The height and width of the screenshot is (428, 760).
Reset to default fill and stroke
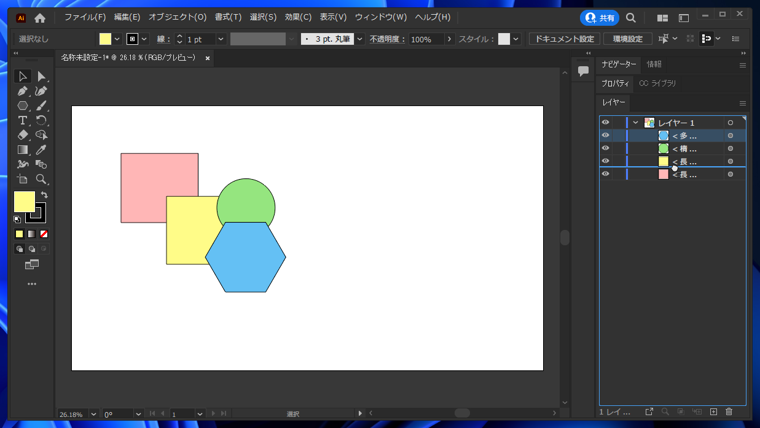(x=17, y=220)
